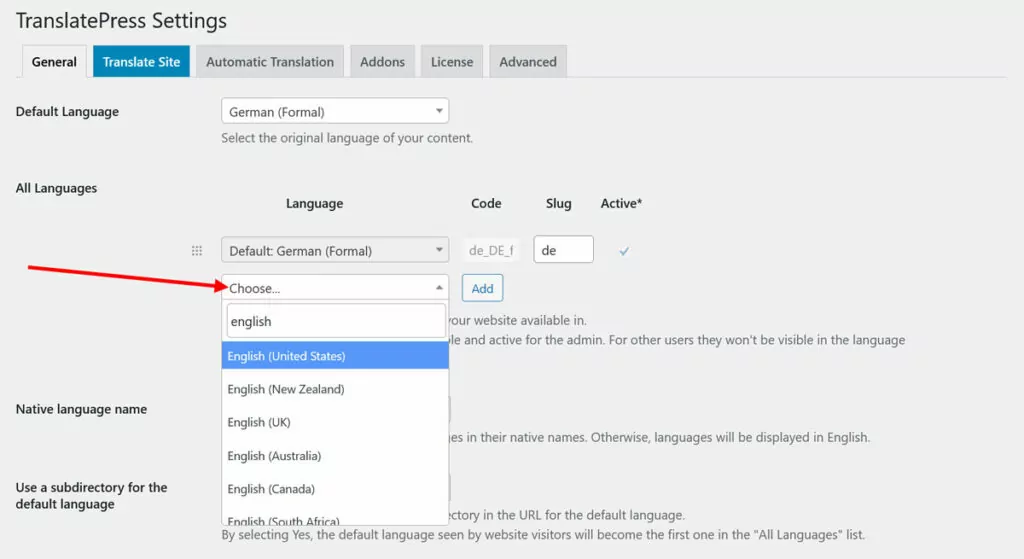Click the de_DE_f code field
1024x559 pixels.
491,250
